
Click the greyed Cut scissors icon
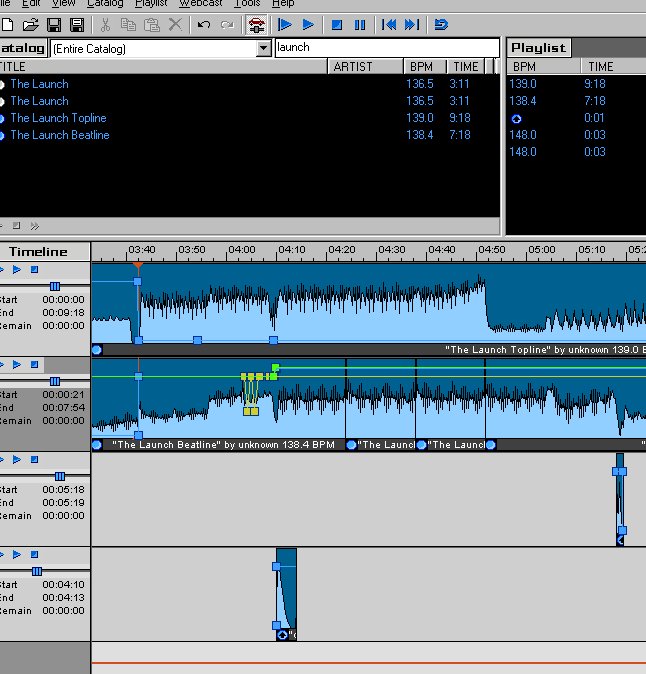coord(105,25)
